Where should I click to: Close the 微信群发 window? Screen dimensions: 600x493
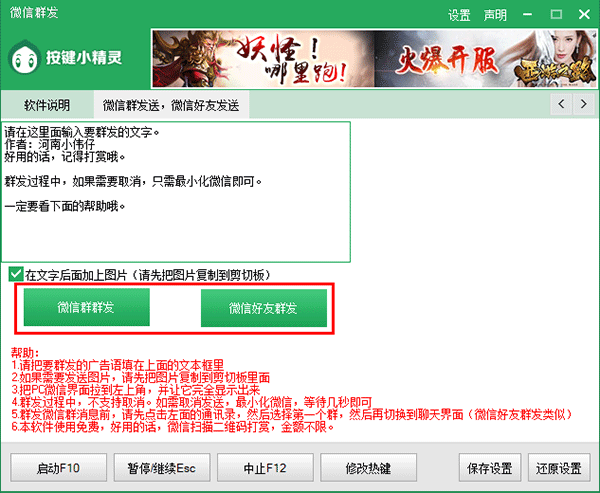click(584, 15)
